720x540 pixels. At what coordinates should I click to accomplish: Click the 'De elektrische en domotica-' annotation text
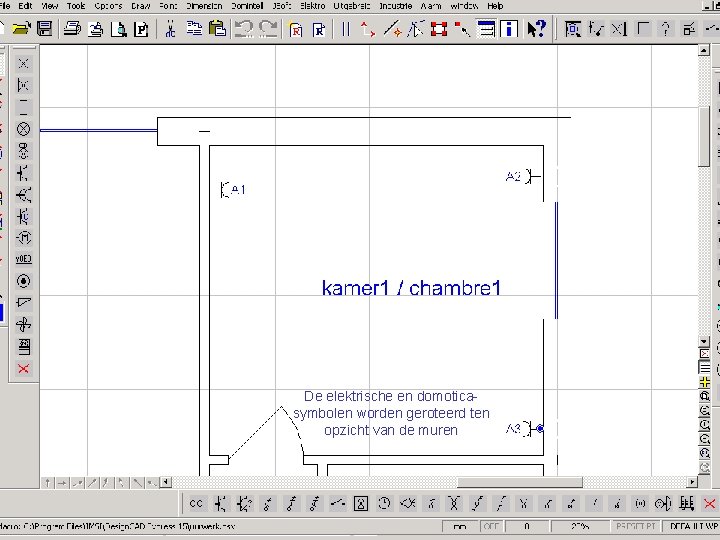click(x=391, y=396)
